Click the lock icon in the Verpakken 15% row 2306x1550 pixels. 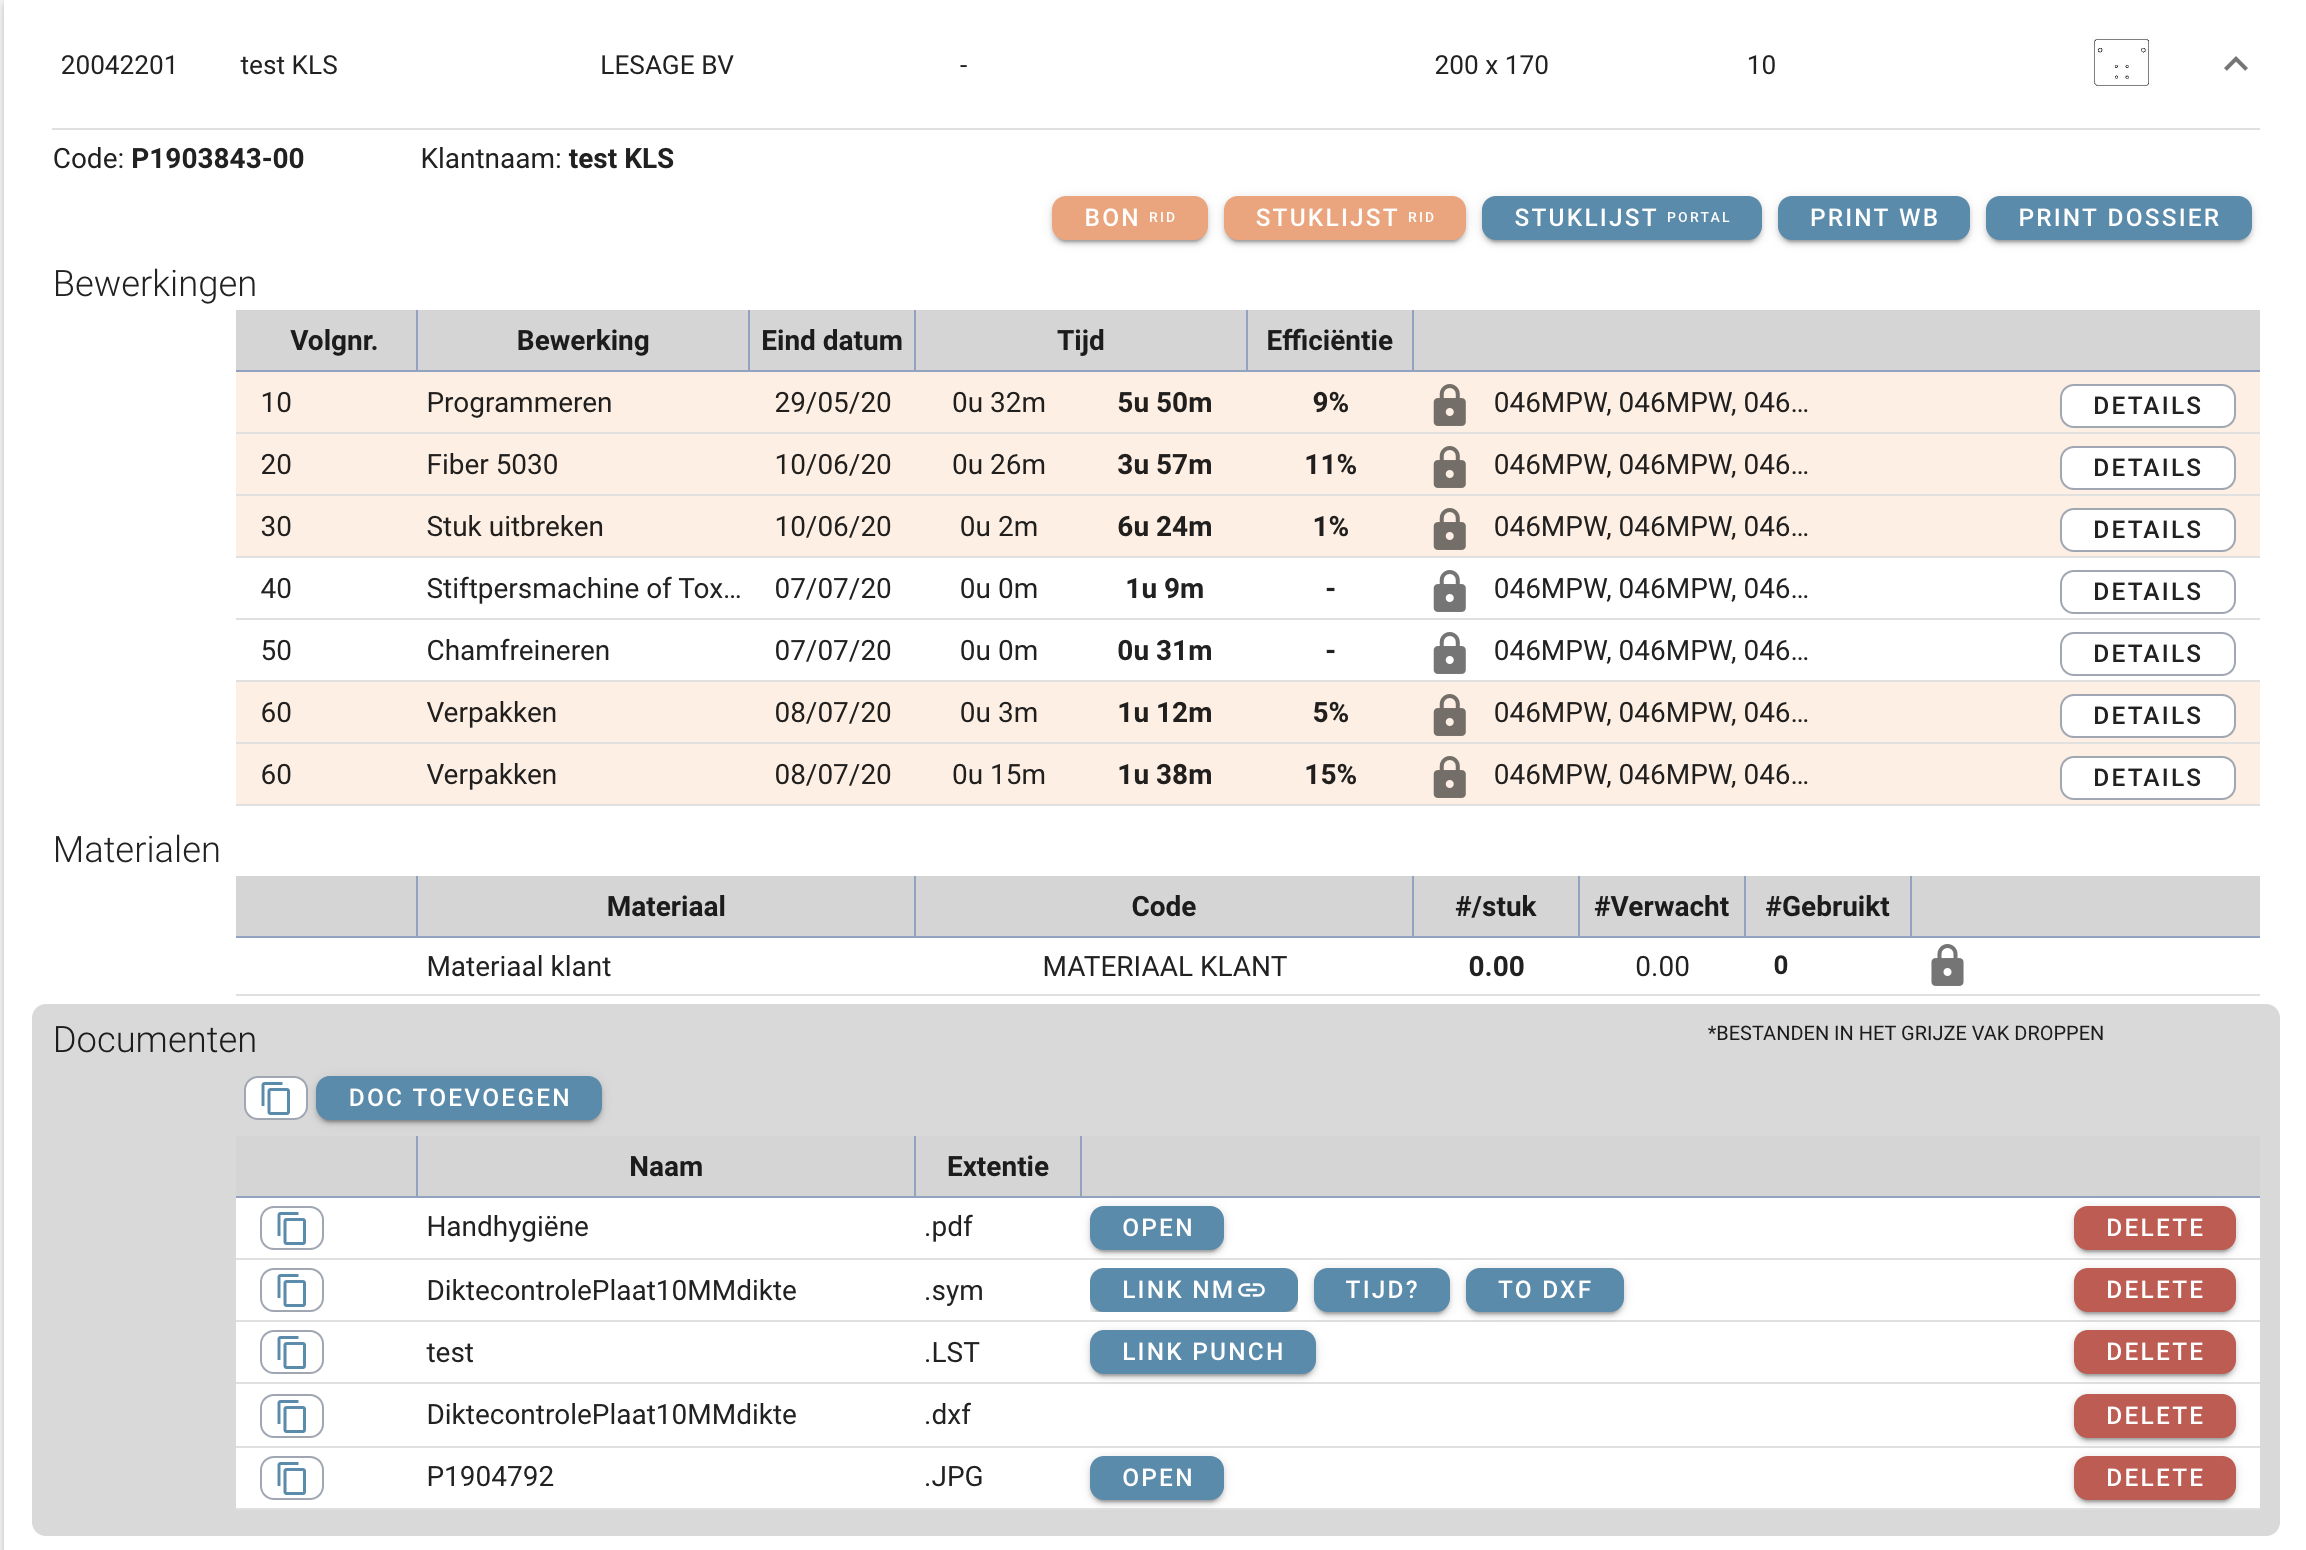[x=1449, y=776]
